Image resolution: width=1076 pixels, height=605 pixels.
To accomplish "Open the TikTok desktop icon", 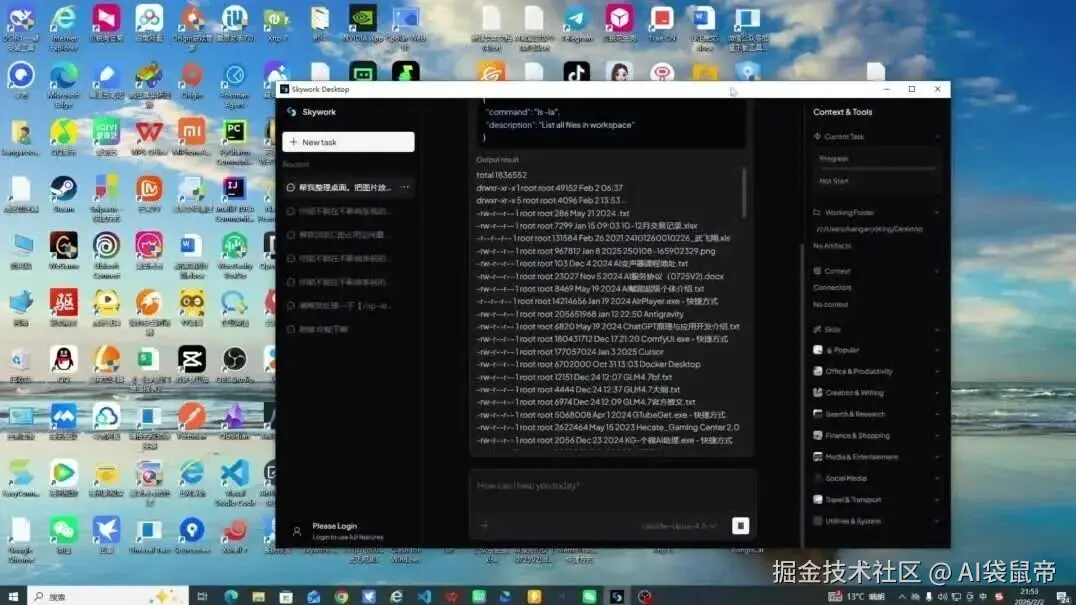I will (576, 71).
